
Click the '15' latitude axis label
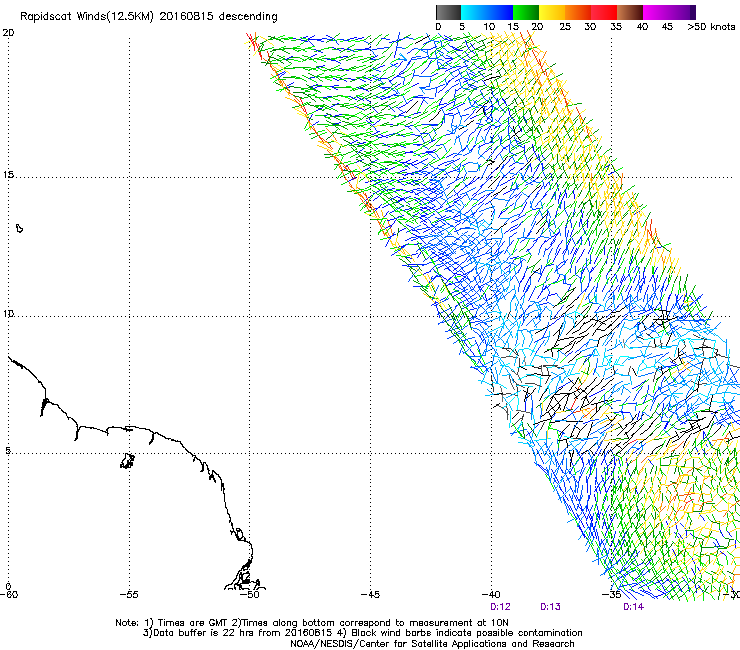click(x=8, y=175)
